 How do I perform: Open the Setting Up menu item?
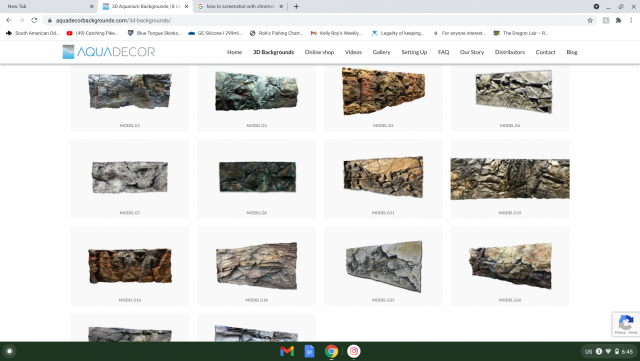[x=414, y=52]
